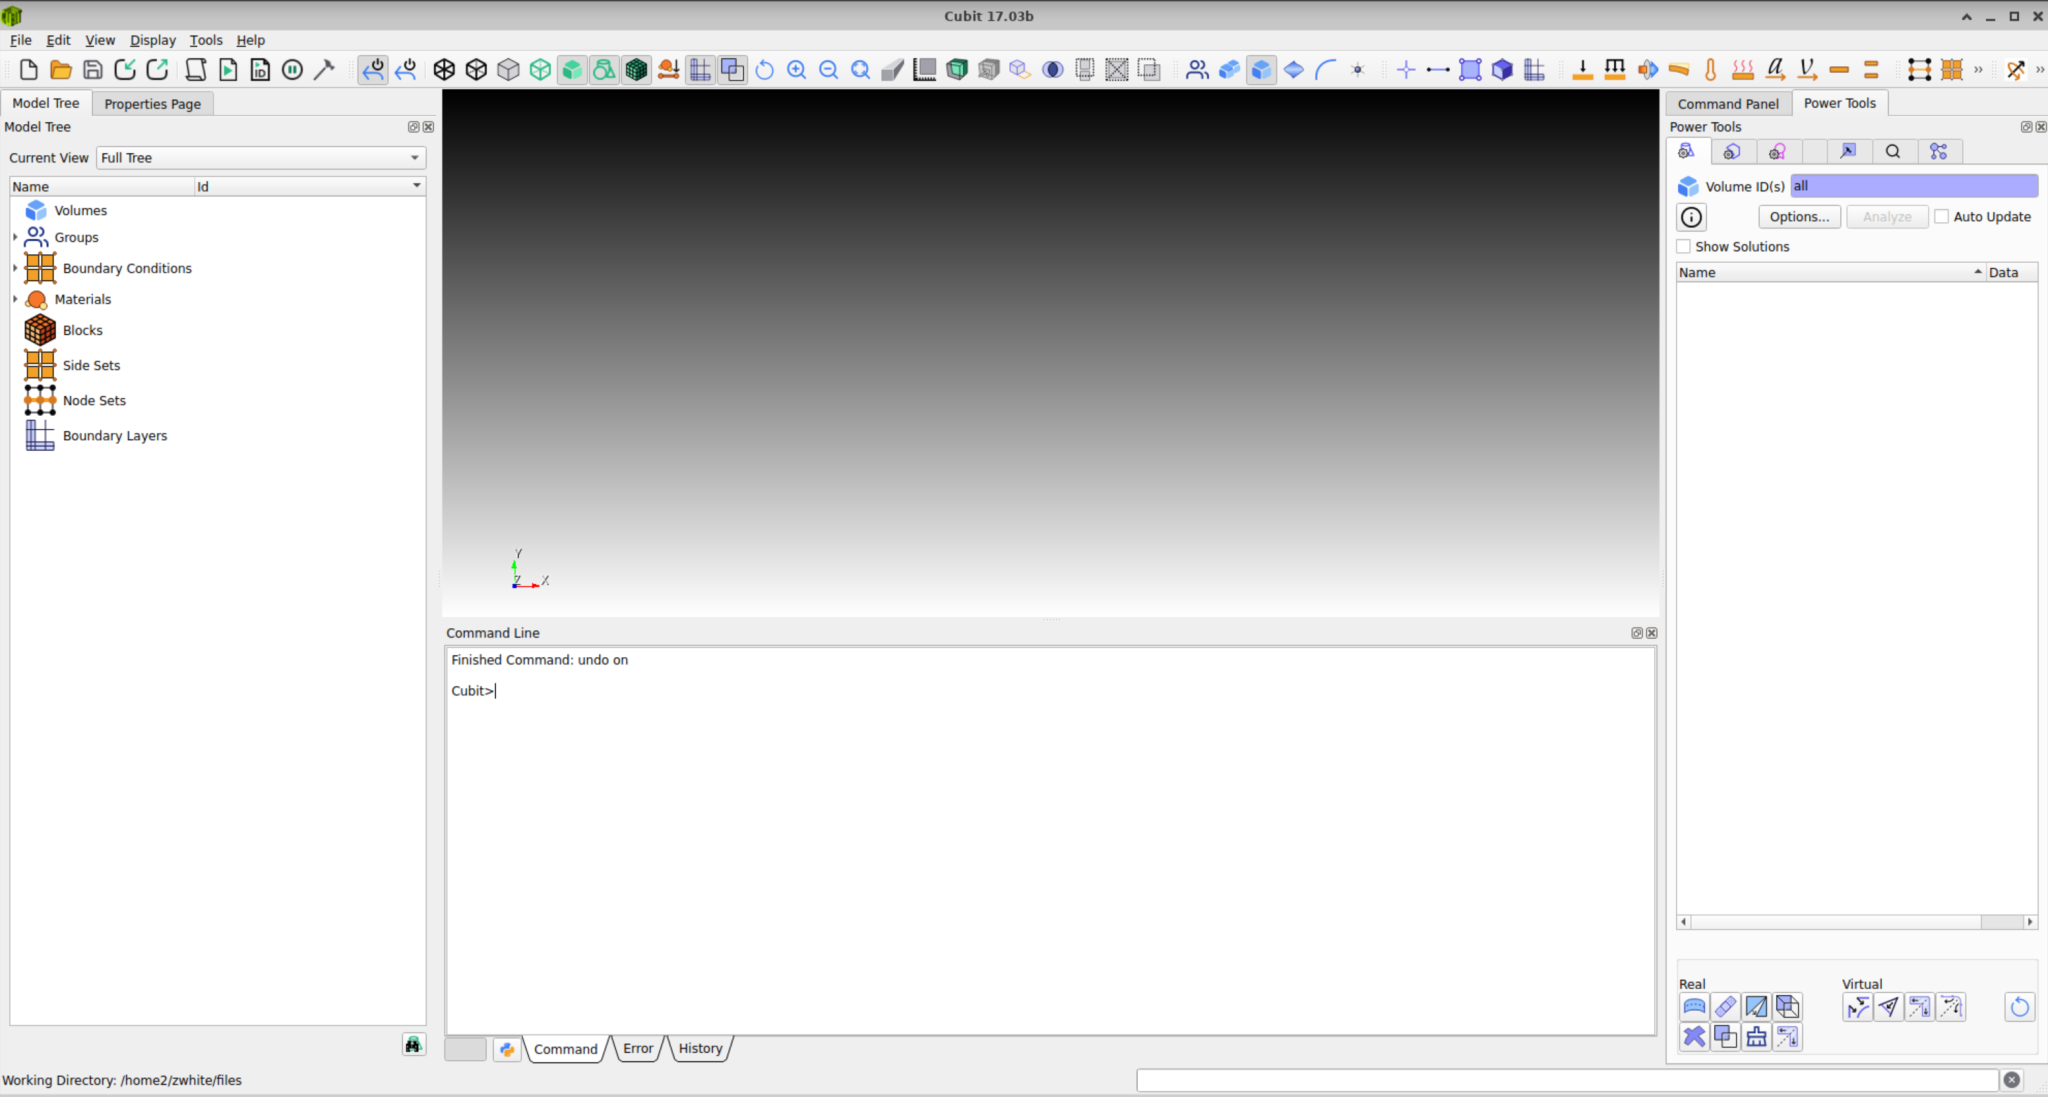Image resolution: width=2048 pixels, height=1097 pixels.
Task: Open the Display menu
Action: pos(152,40)
